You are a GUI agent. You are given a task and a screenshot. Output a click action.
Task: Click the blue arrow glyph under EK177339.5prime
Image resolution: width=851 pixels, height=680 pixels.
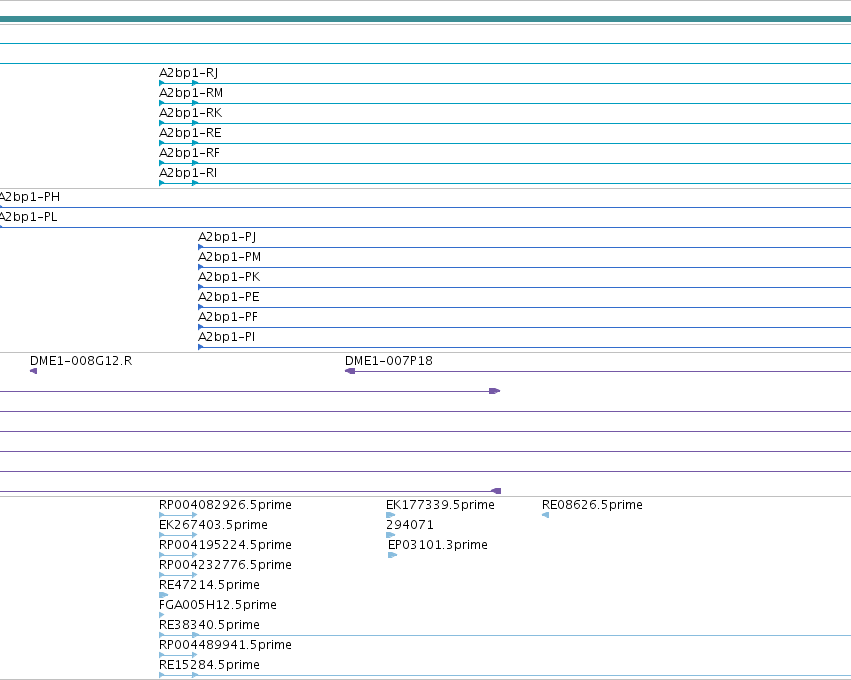390,515
